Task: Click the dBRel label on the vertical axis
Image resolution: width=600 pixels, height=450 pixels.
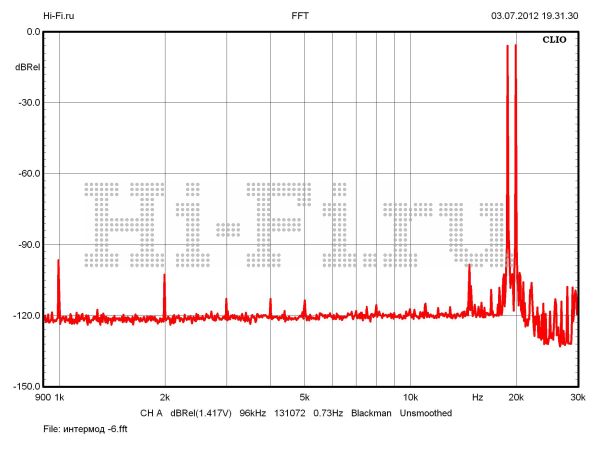Action: pos(27,67)
